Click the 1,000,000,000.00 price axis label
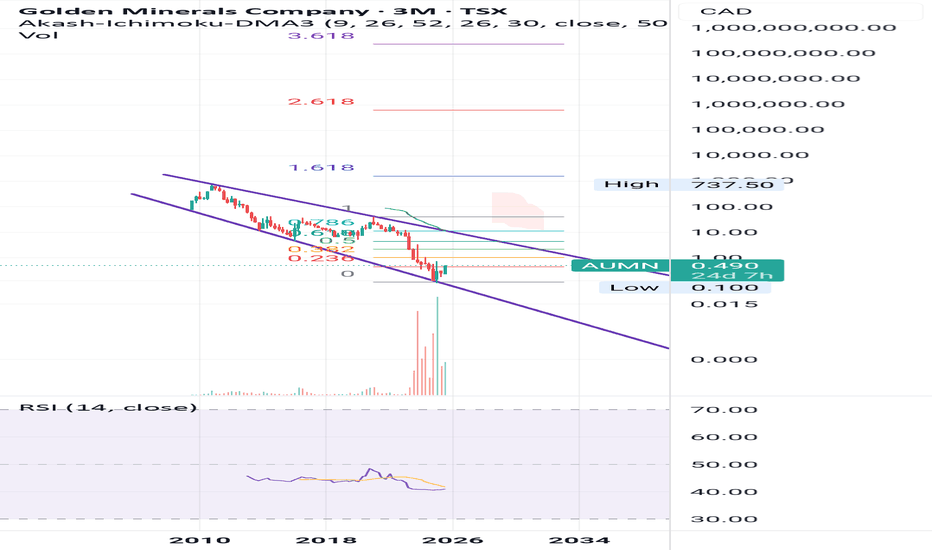 pos(794,28)
